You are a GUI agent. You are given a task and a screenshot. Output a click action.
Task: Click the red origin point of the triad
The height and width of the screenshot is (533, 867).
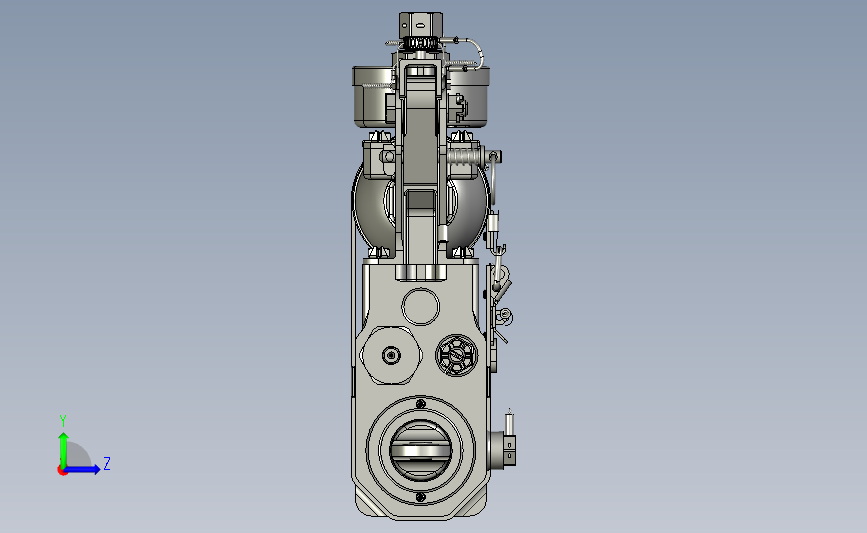[x=62, y=471]
